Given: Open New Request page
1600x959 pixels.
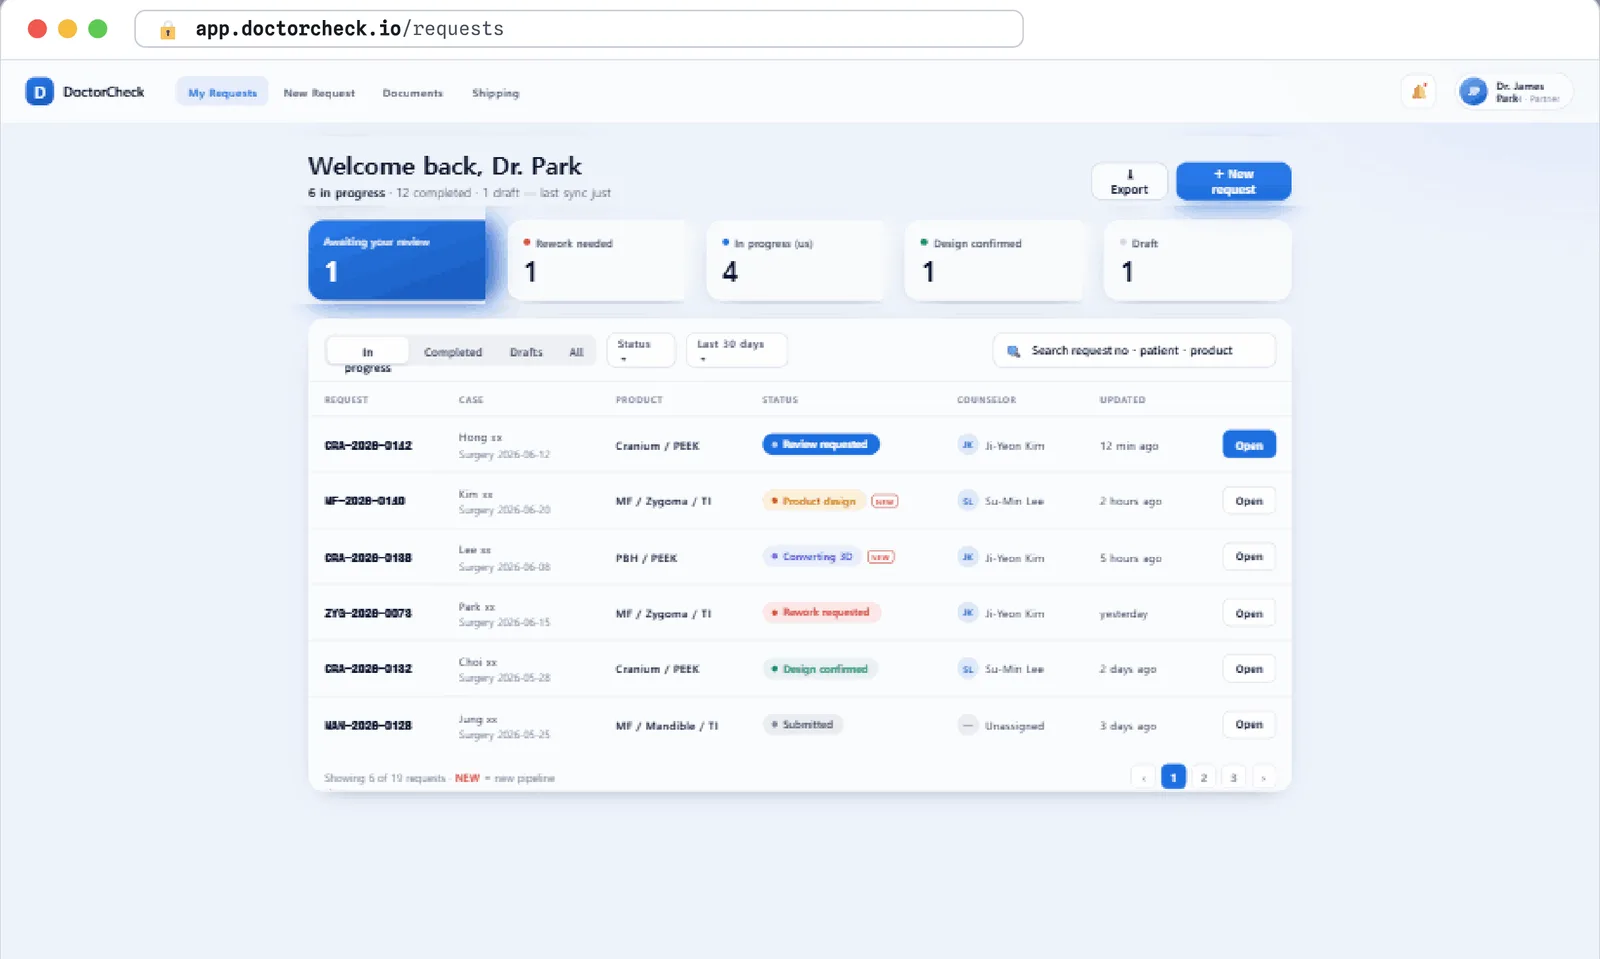Looking at the screenshot, I should [x=319, y=92].
